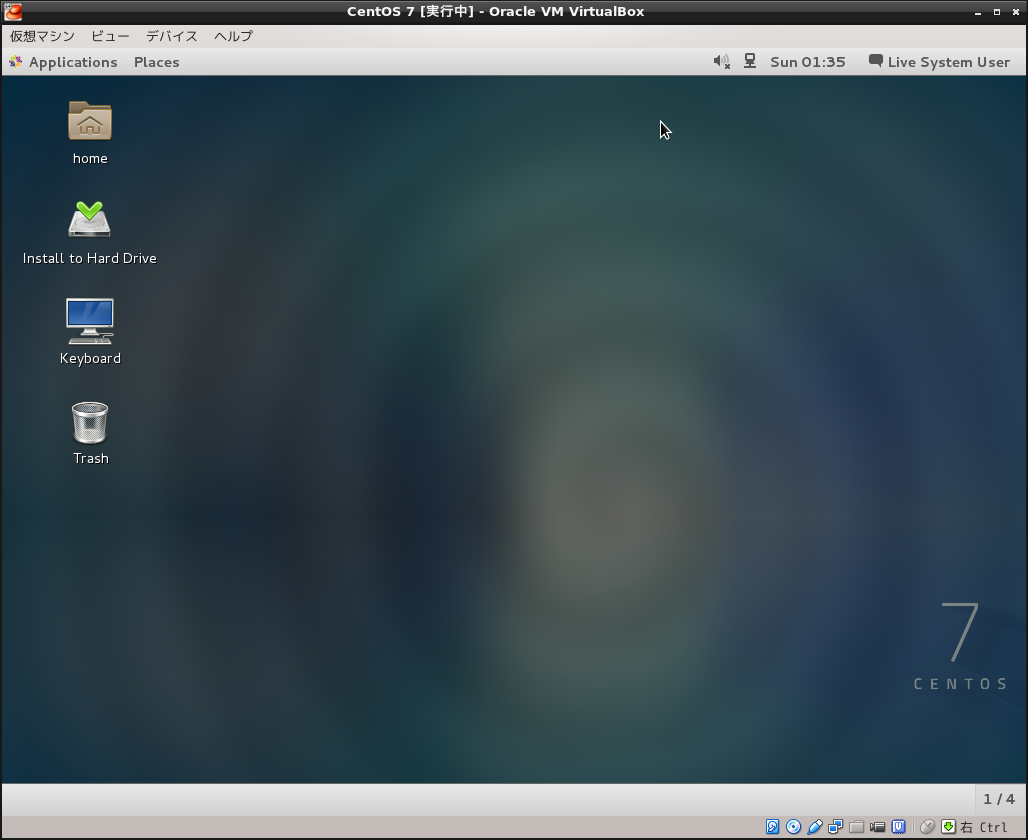
Task: Minimize the VirtualBox window
Action: tap(978, 12)
